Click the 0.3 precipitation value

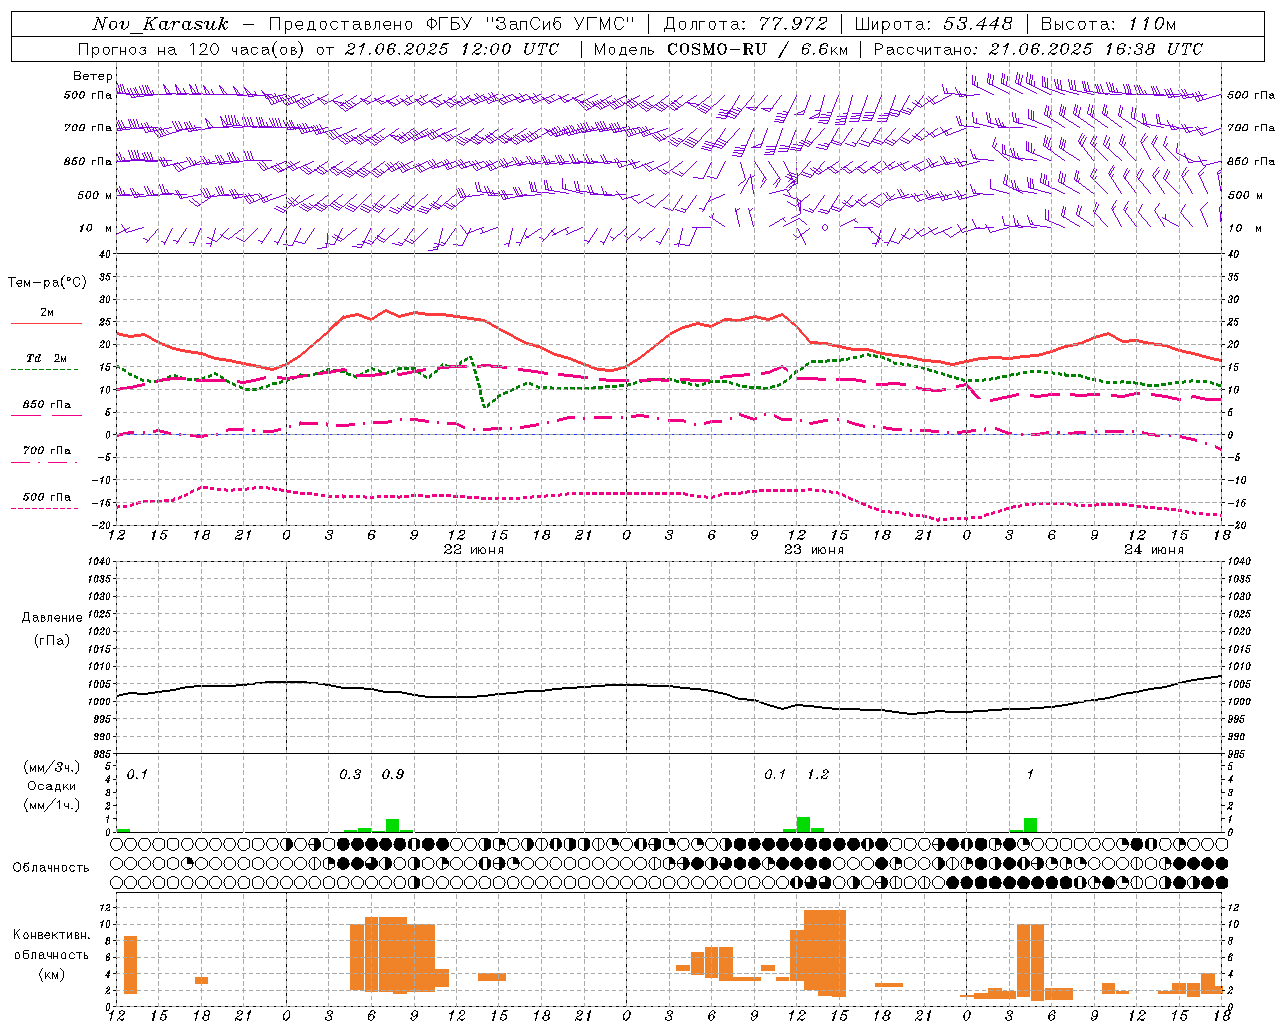350,774
